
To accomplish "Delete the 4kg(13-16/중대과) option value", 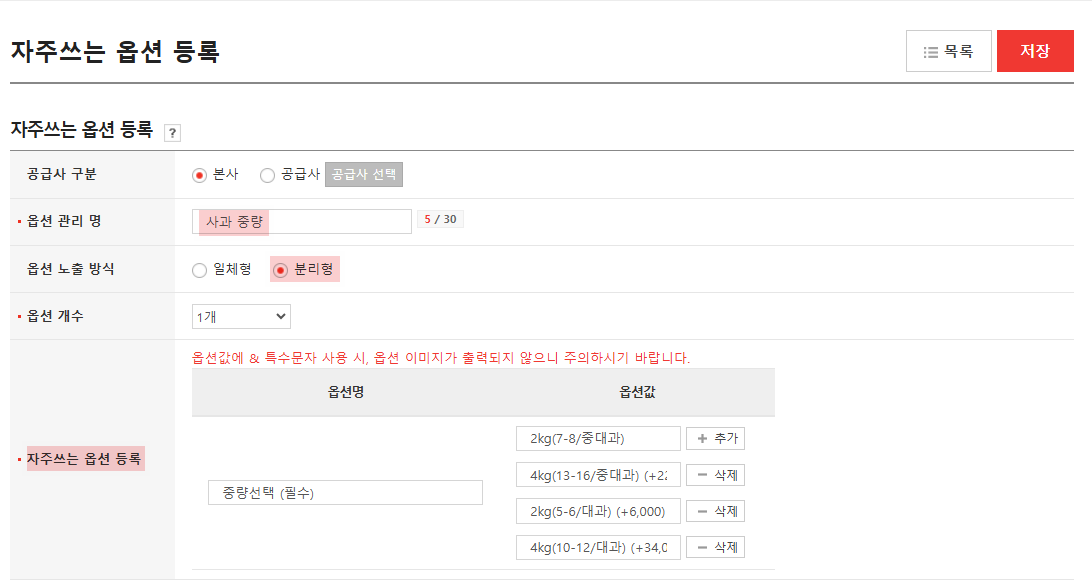I will 716,474.
